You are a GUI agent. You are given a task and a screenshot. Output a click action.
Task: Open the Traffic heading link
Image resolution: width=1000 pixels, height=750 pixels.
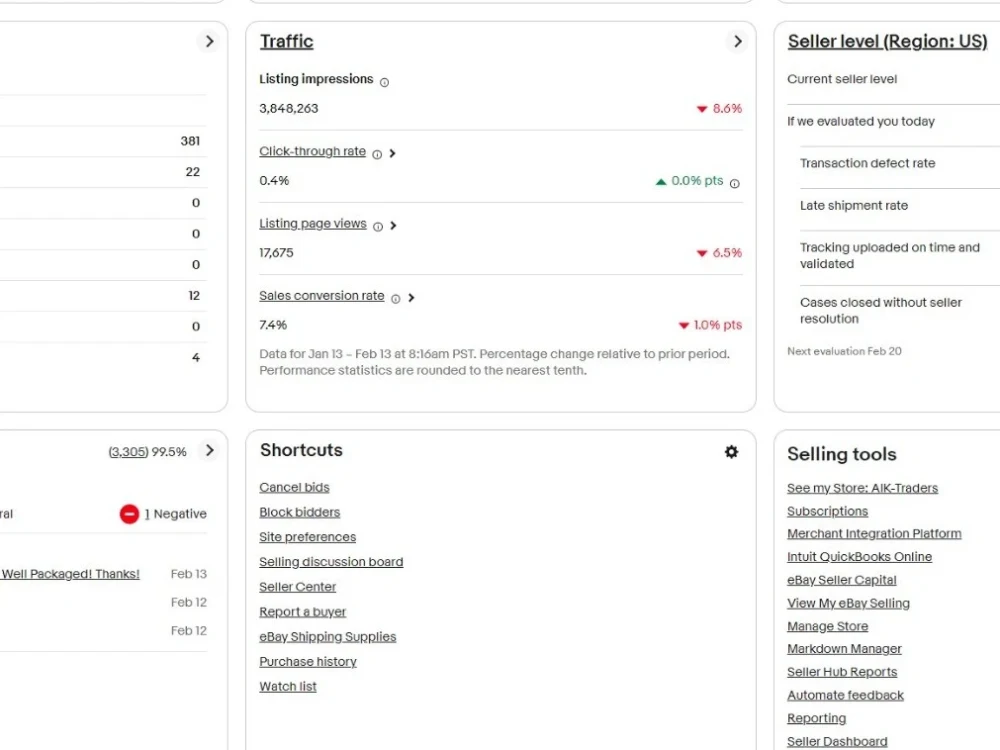click(286, 41)
